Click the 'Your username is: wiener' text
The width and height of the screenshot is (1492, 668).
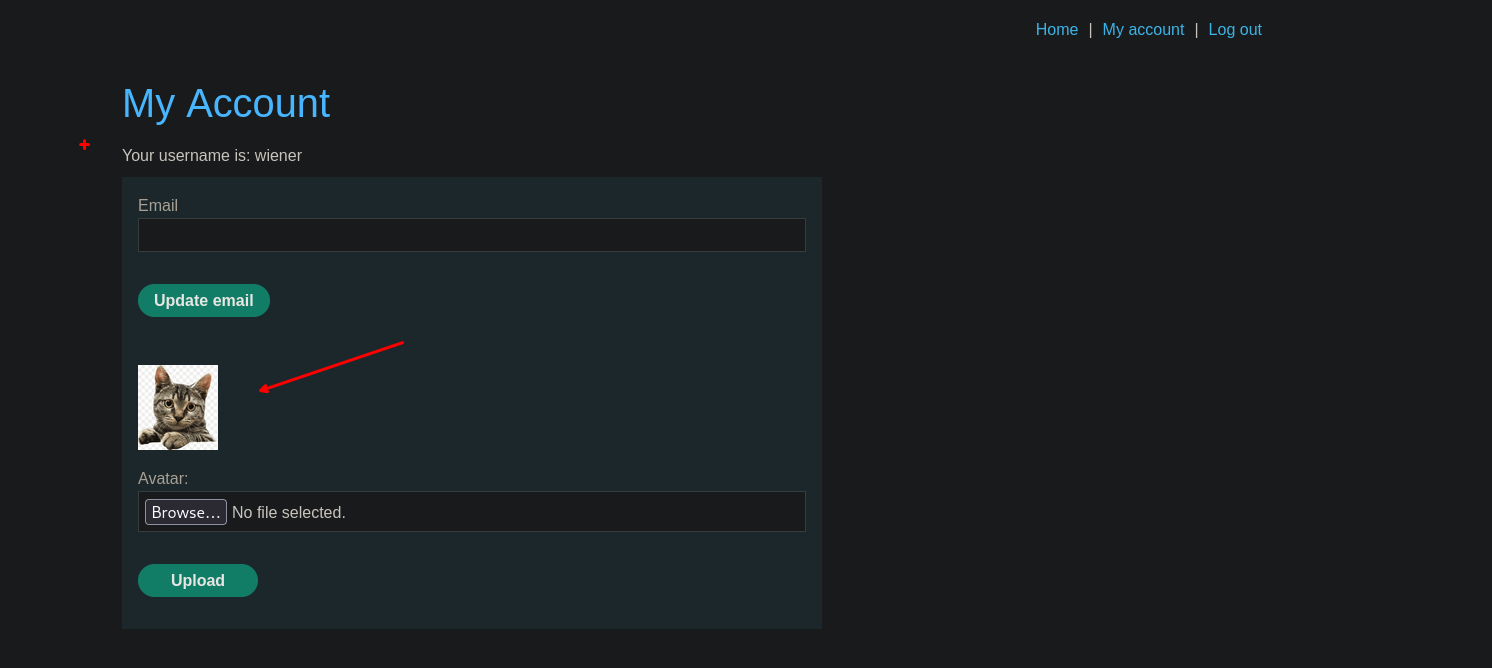point(212,156)
